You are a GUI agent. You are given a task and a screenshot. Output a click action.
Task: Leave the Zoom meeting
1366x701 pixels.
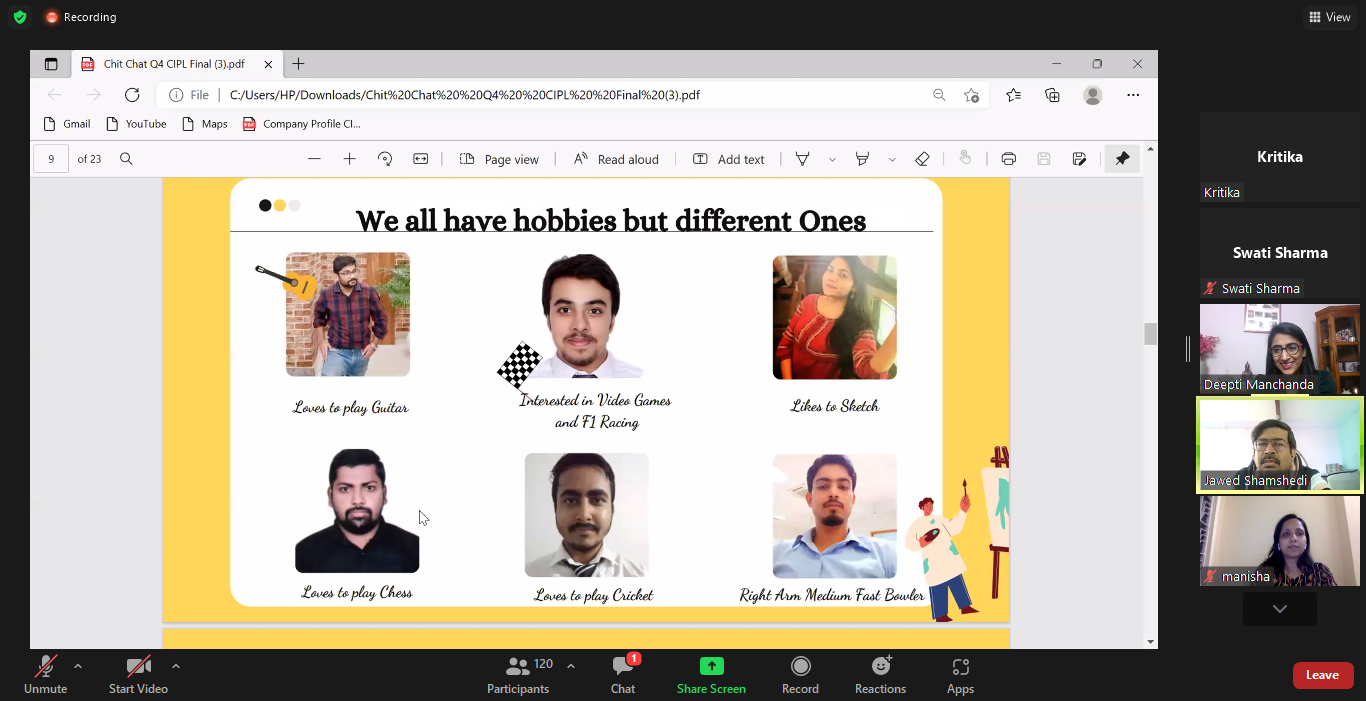click(1323, 675)
